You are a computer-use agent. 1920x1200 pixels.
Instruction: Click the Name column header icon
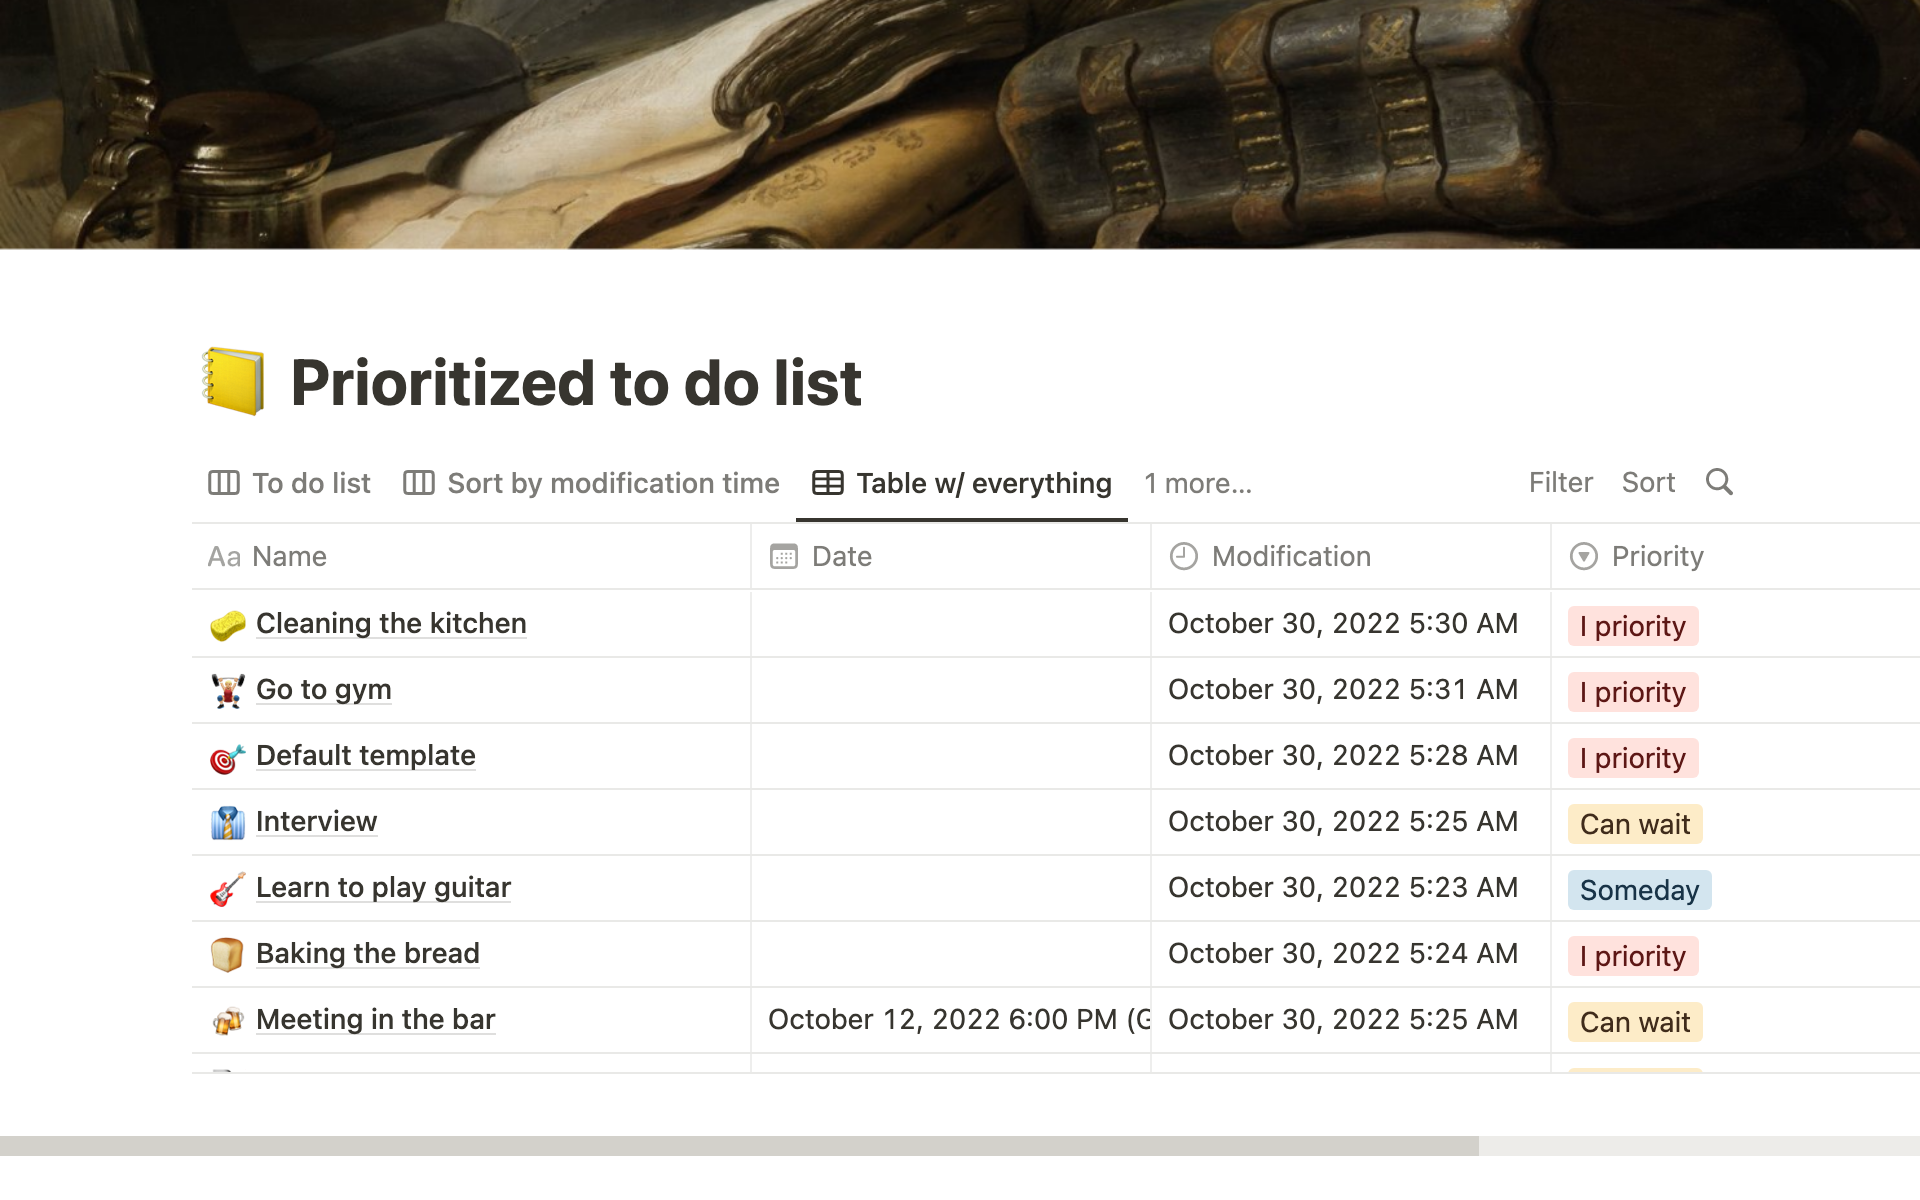(x=224, y=556)
